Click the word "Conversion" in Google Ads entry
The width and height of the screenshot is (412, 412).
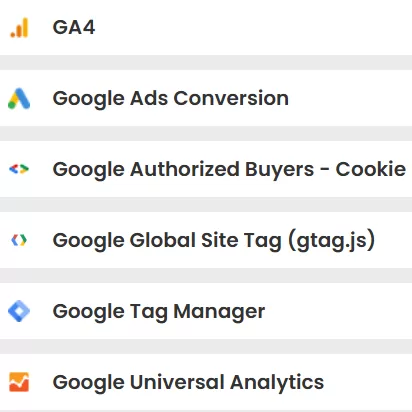[x=231, y=98]
